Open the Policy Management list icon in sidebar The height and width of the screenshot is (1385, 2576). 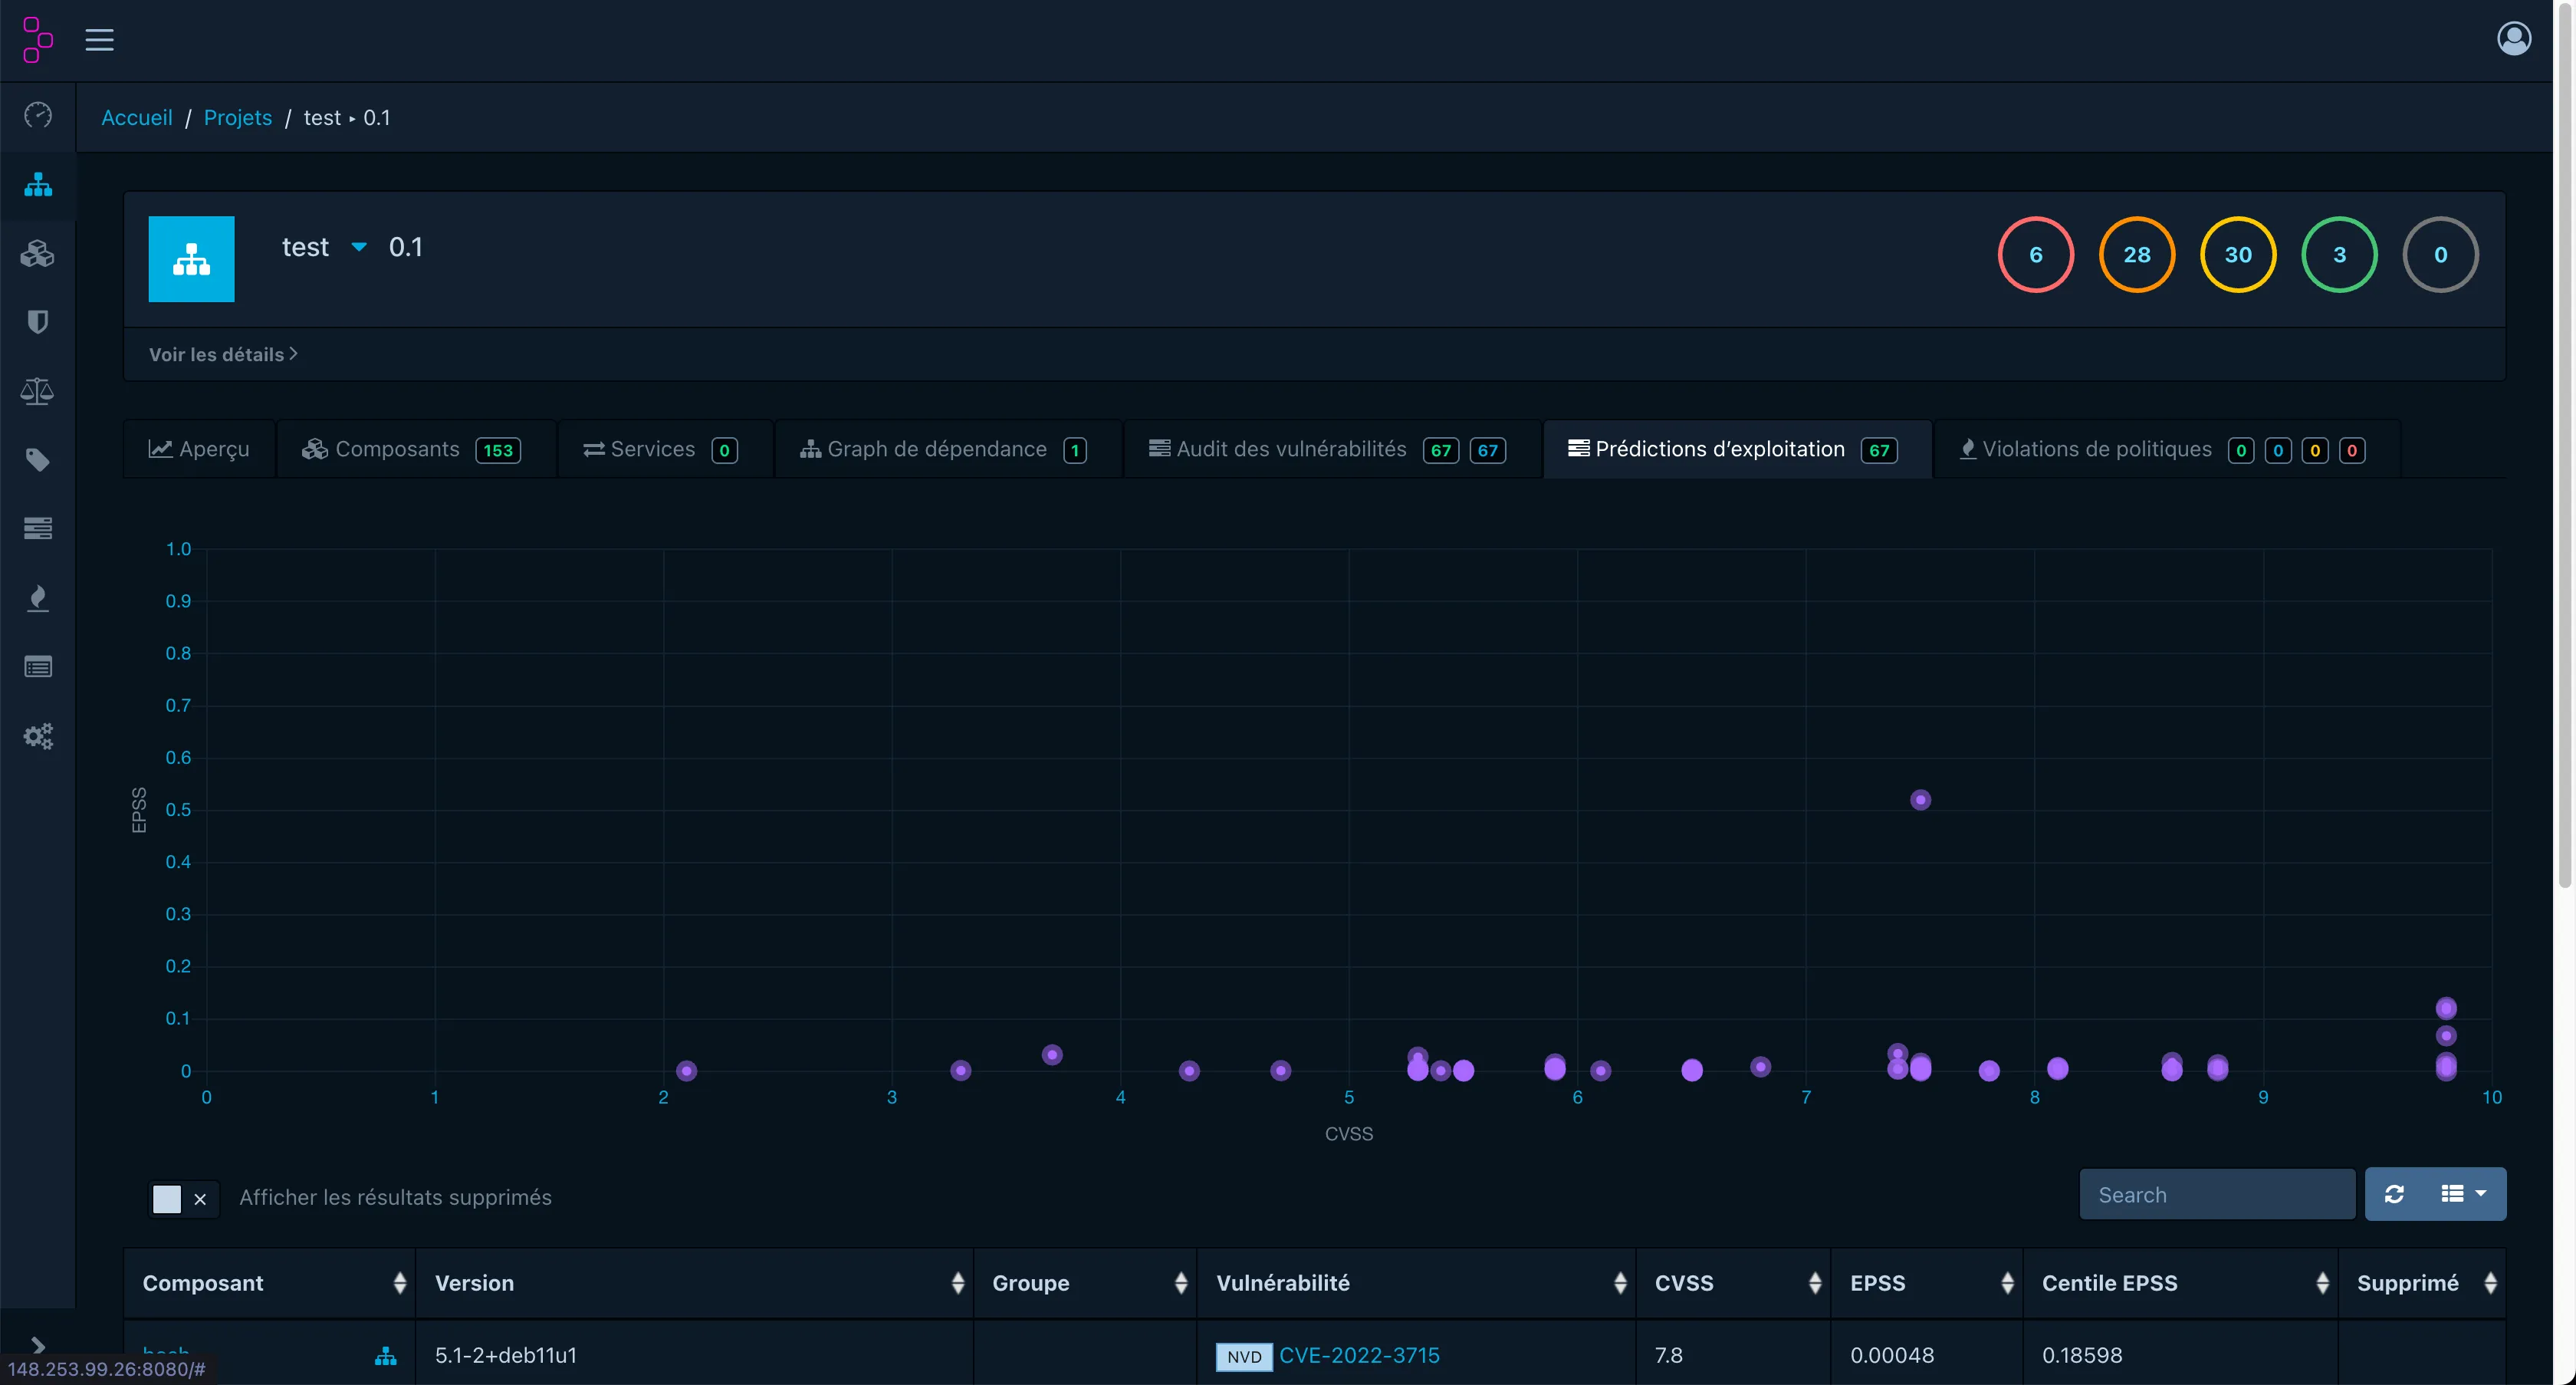(x=37, y=666)
